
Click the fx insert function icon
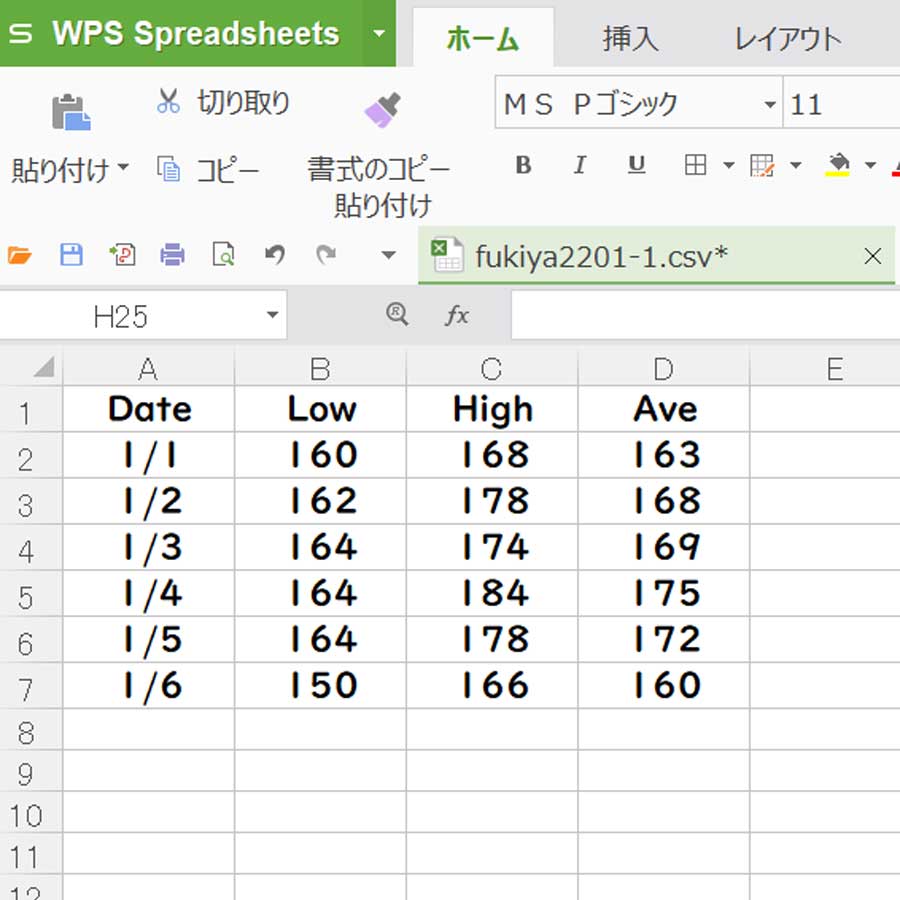[457, 315]
